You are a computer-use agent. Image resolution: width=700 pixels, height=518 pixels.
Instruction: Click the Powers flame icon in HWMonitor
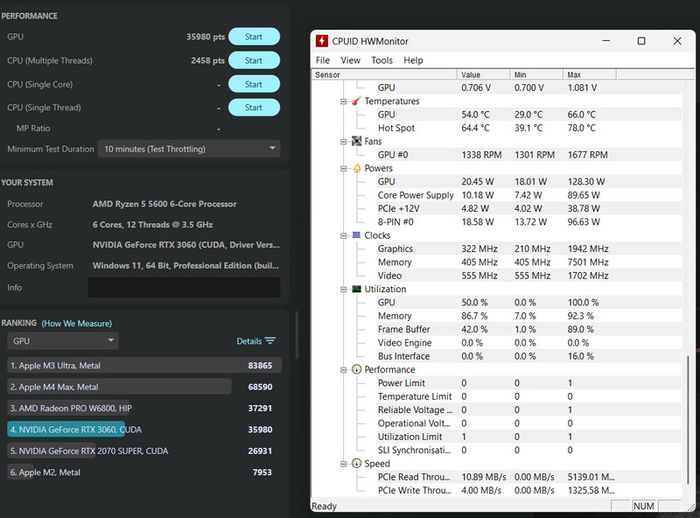point(356,168)
